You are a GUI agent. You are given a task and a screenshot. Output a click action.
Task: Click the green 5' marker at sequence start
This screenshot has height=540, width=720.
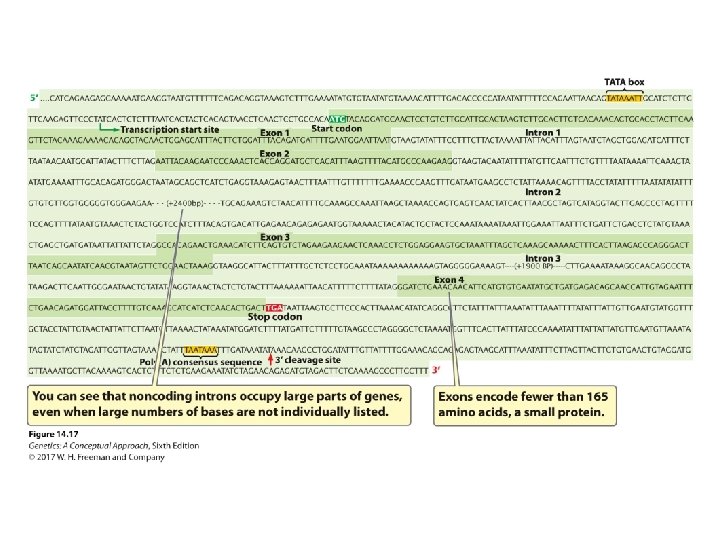tap(34, 98)
